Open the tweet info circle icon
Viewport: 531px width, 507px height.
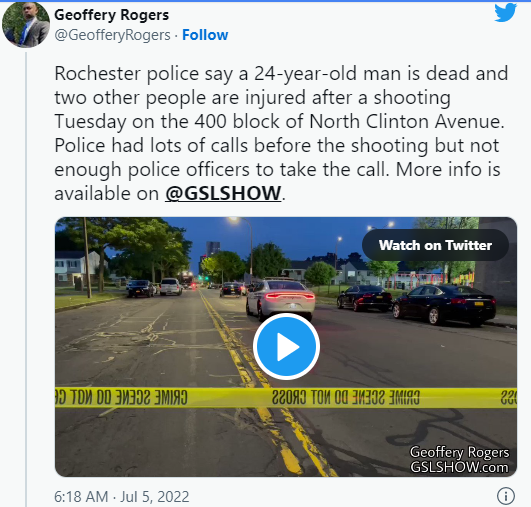[506, 496]
